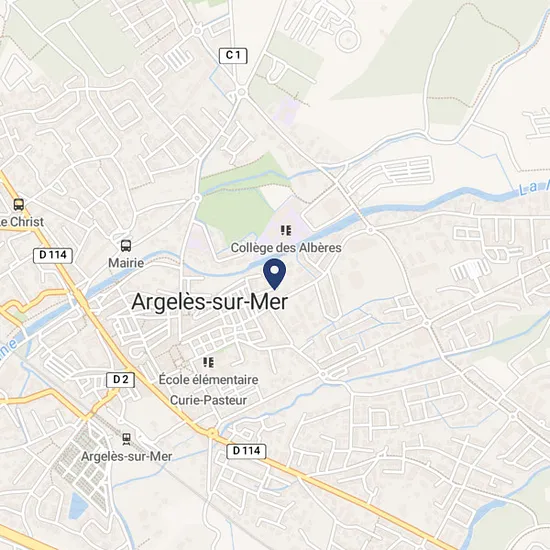
Task: Select the Argelès-sur-Mer train station icon
Action: pyautogui.click(x=126, y=439)
